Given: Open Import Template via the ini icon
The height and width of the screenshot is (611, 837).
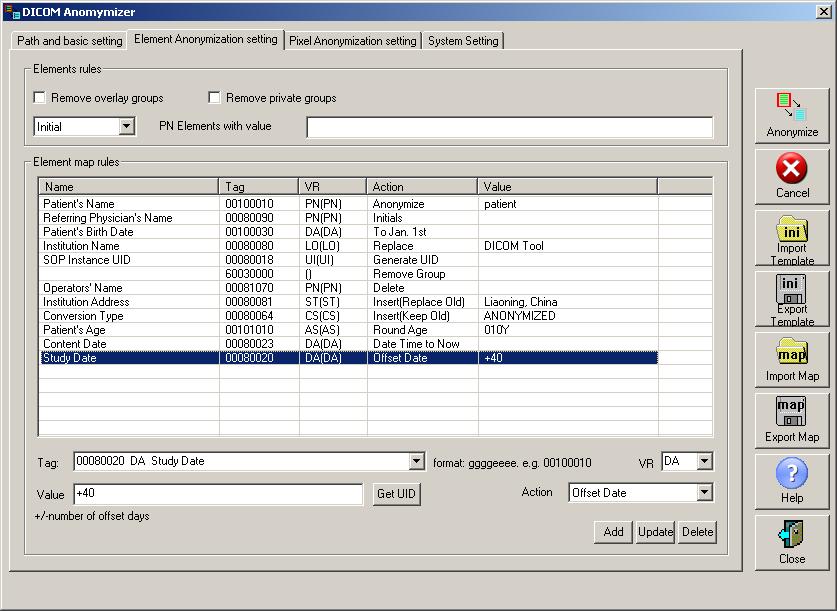Looking at the screenshot, I should 791,237.
